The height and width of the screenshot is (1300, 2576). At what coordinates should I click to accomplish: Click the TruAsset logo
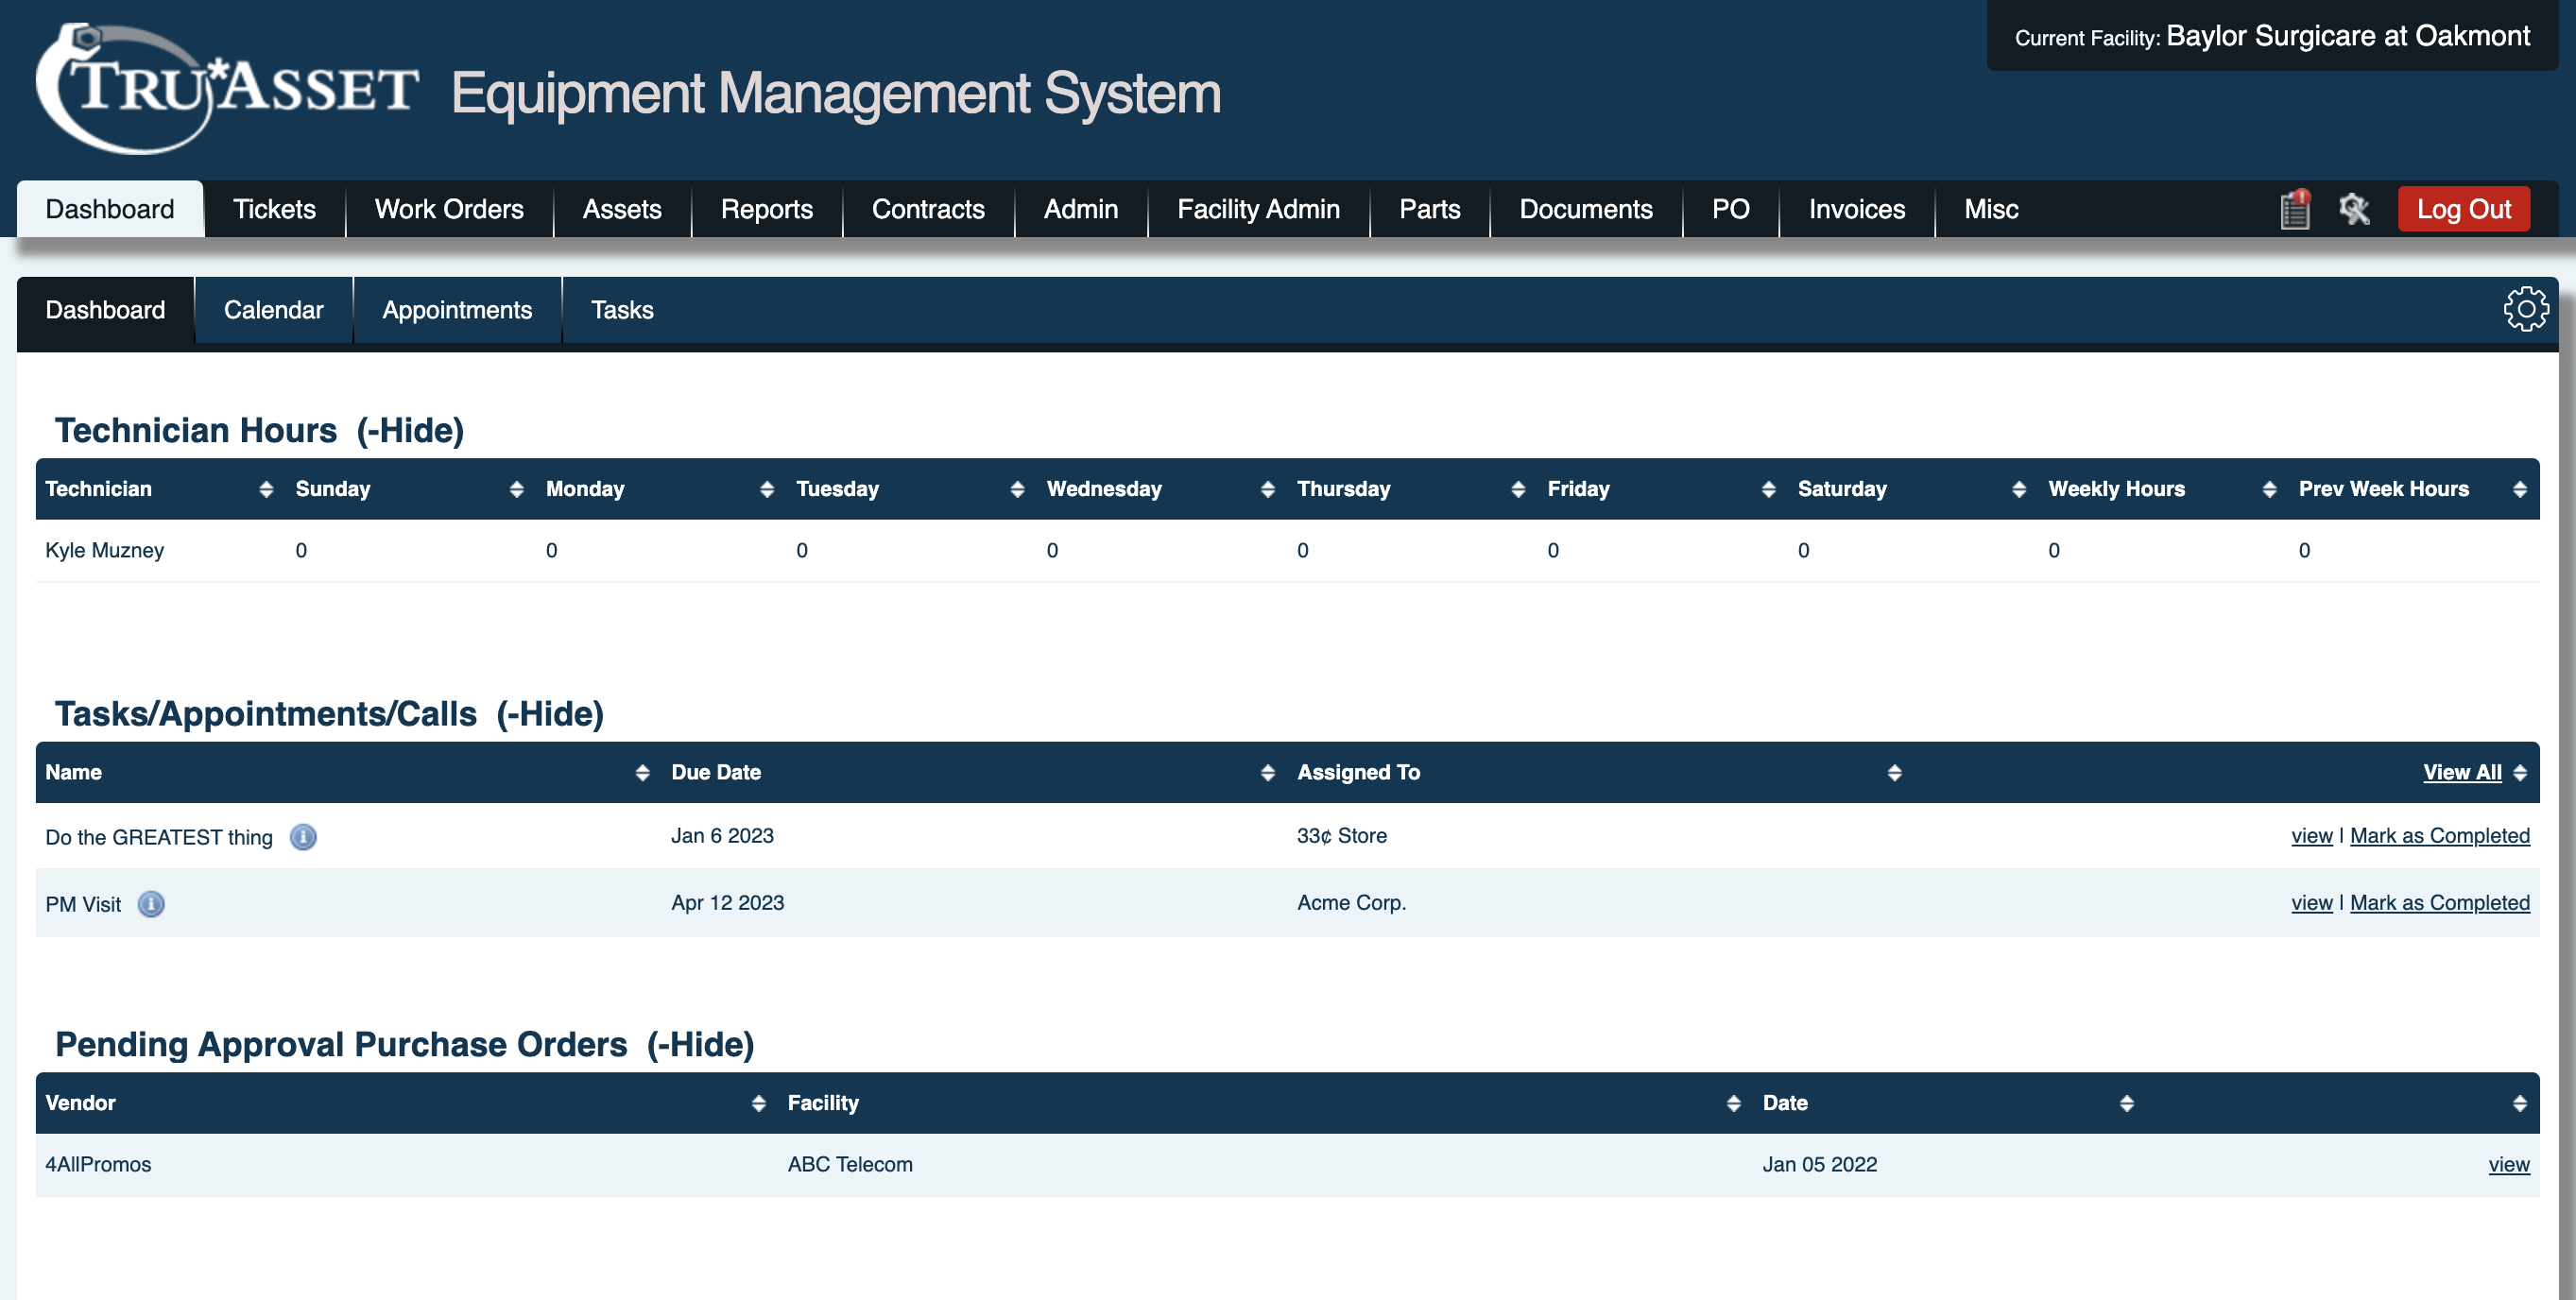[x=228, y=88]
